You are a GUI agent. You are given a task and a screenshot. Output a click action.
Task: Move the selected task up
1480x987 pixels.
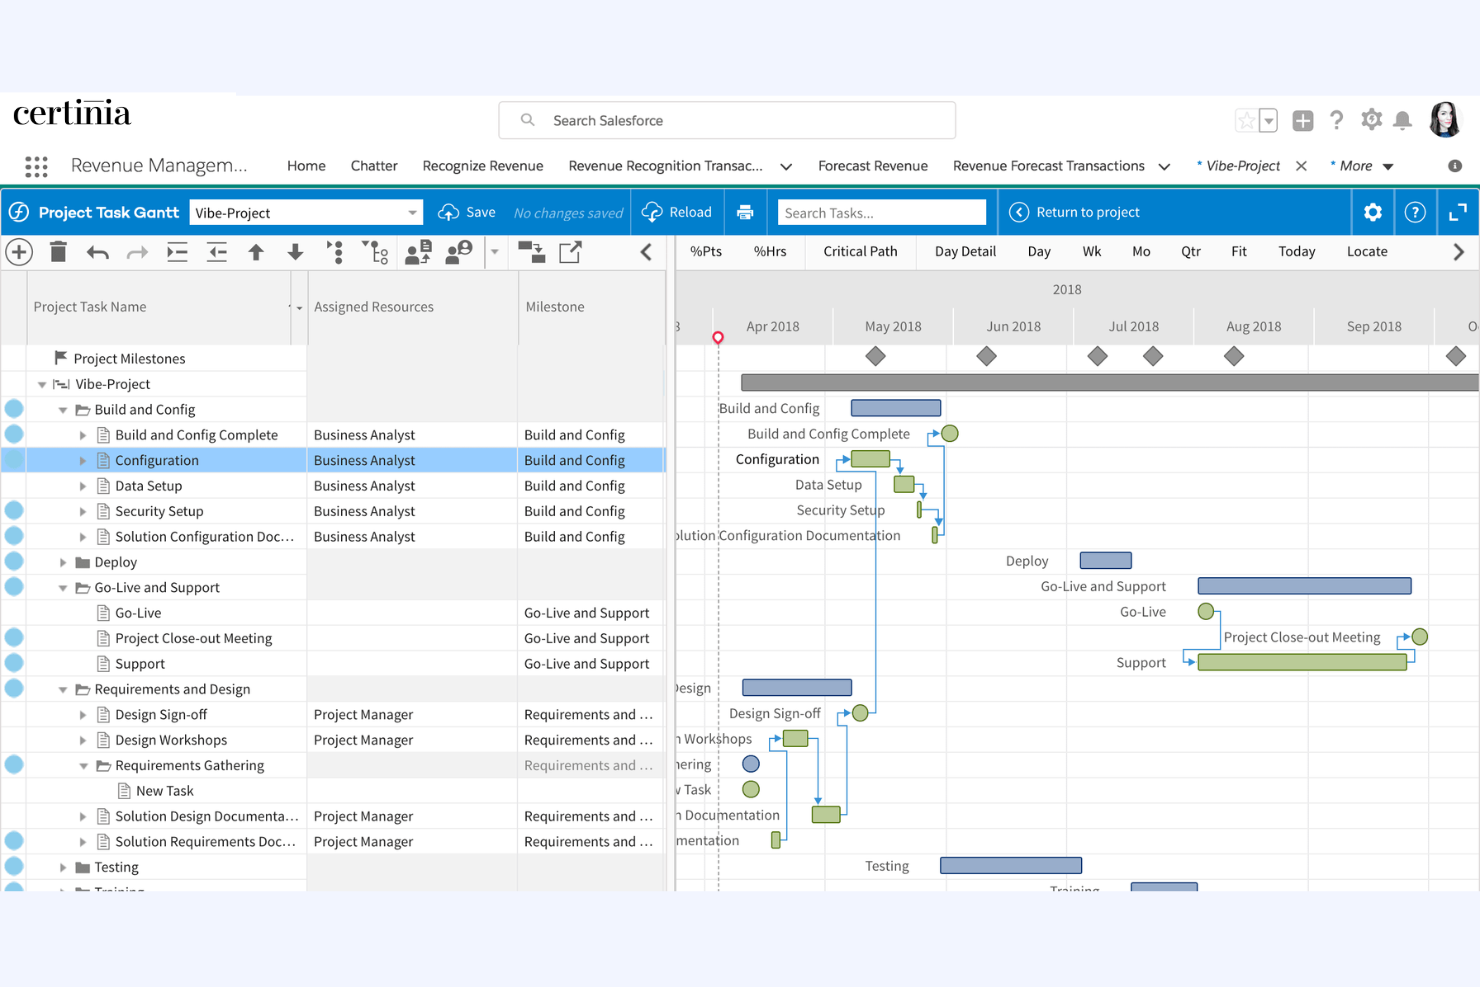pyautogui.click(x=256, y=252)
